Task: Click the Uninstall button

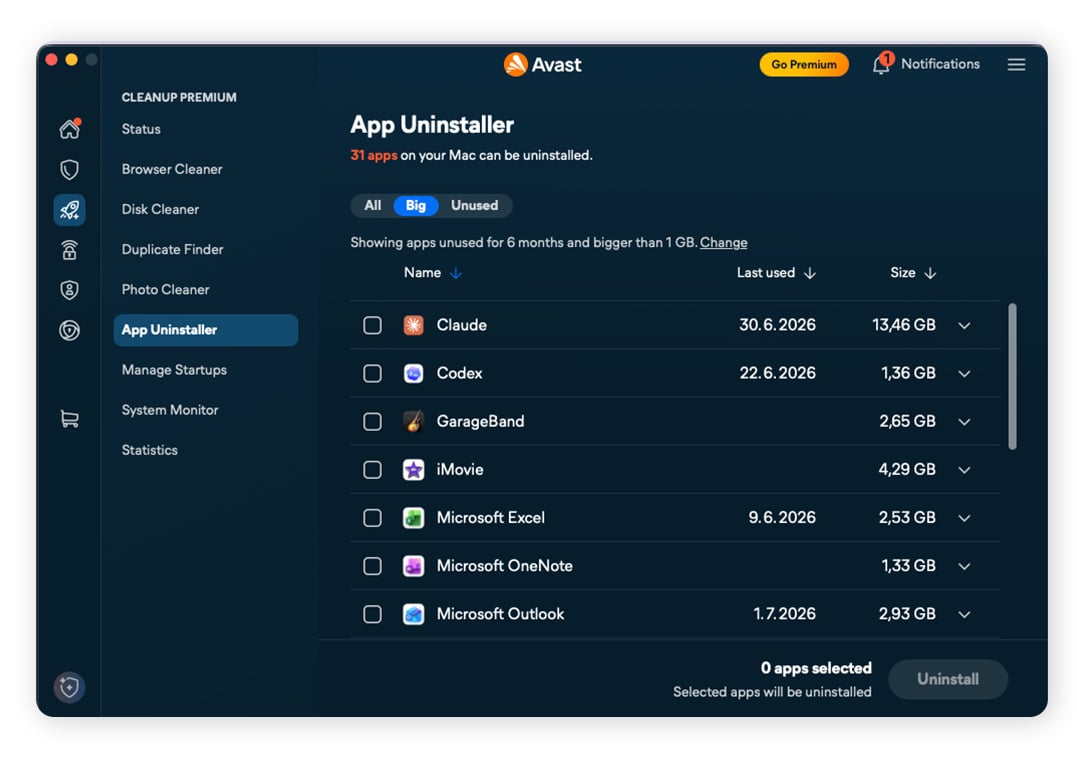Action: click(948, 679)
